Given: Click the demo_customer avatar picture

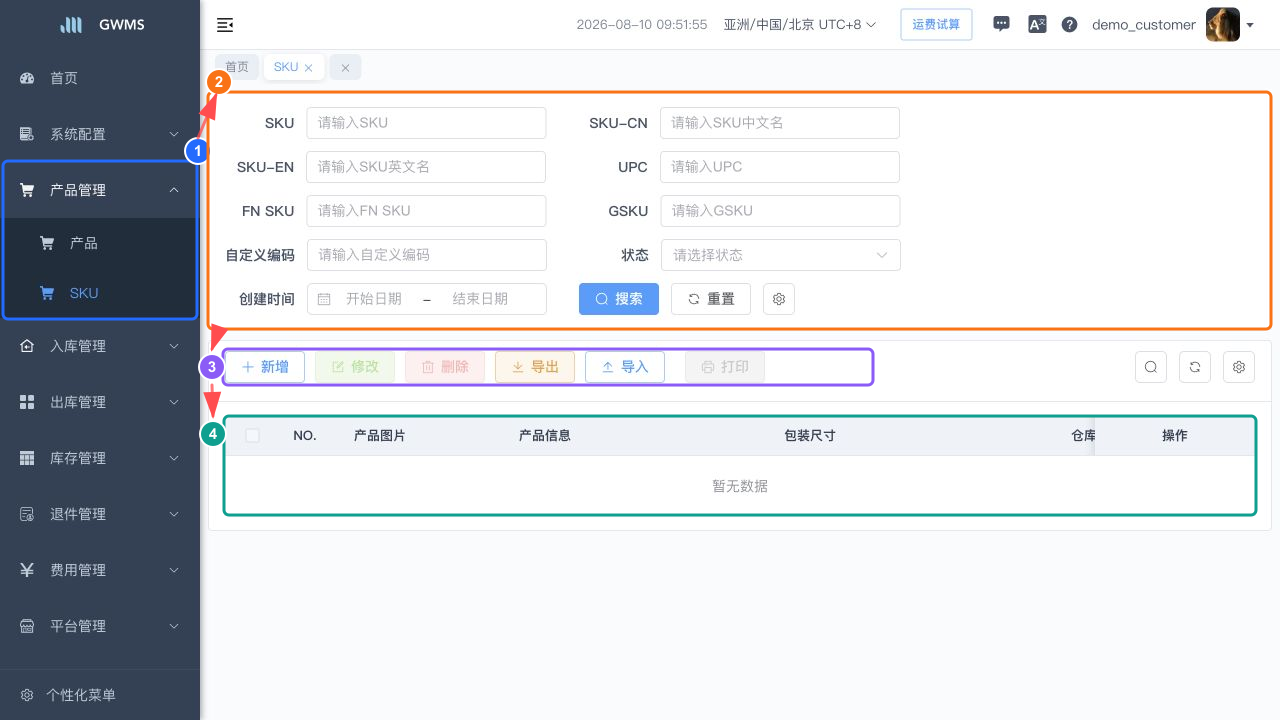Looking at the screenshot, I should tap(1223, 24).
